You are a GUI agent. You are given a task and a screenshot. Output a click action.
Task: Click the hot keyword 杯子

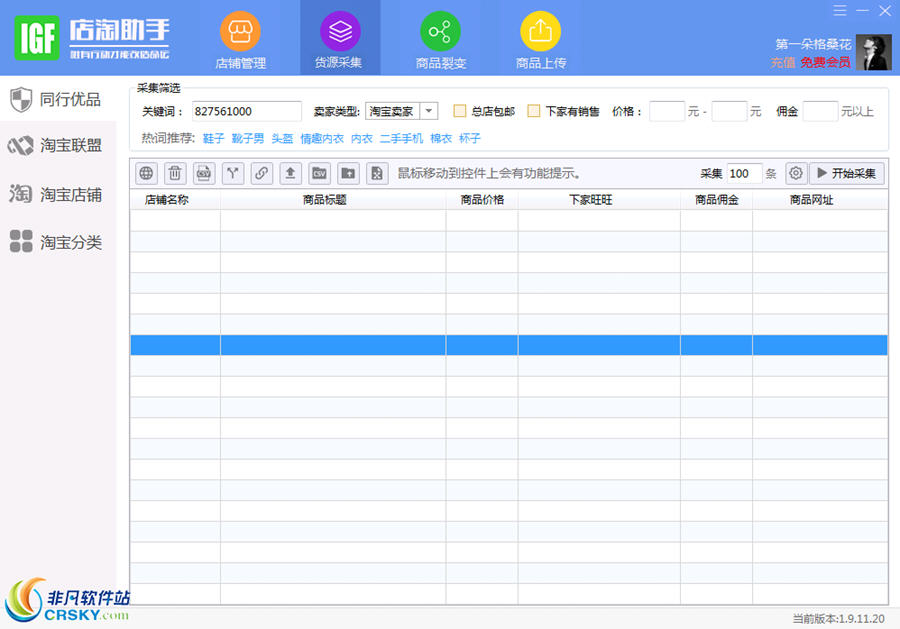click(470, 138)
